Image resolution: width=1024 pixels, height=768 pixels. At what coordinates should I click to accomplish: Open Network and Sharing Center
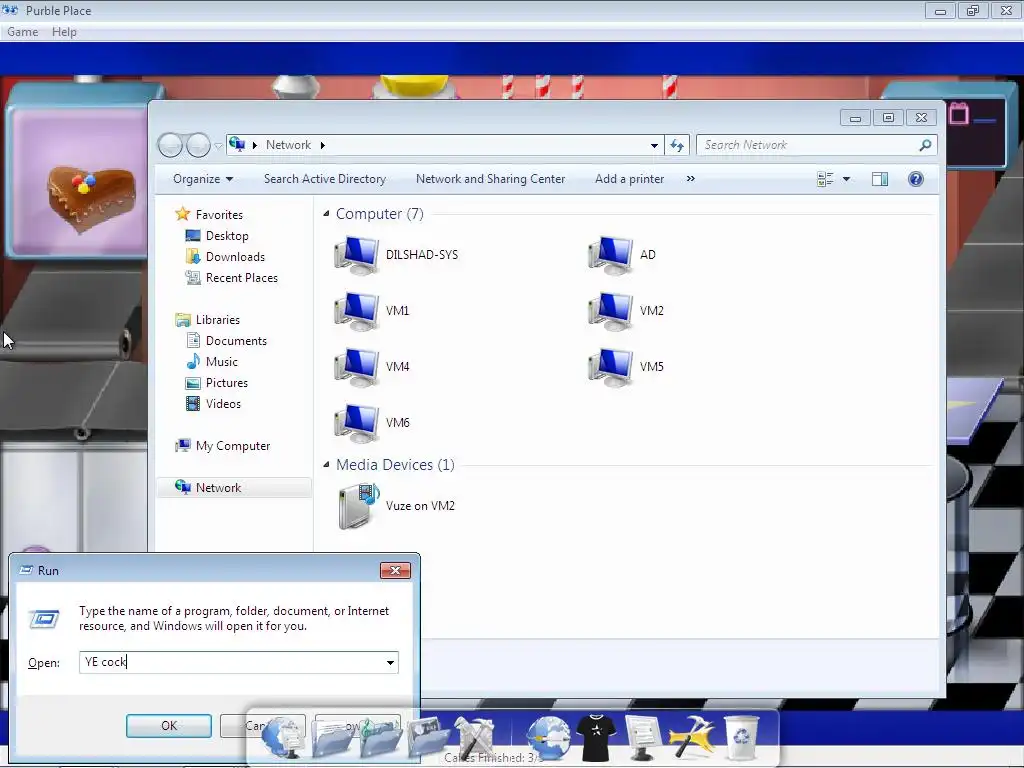tap(490, 179)
